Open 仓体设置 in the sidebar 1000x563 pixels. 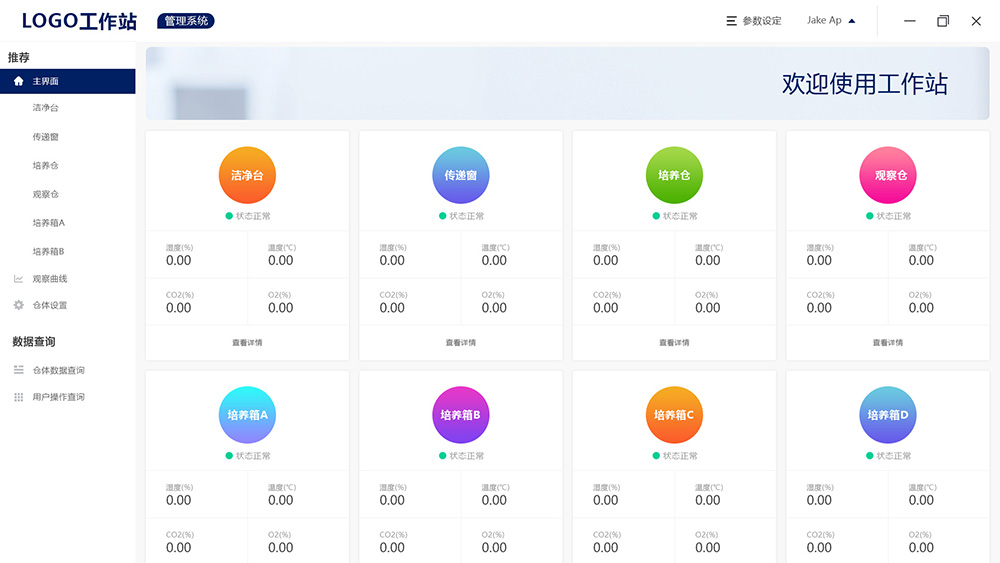tap(50, 305)
